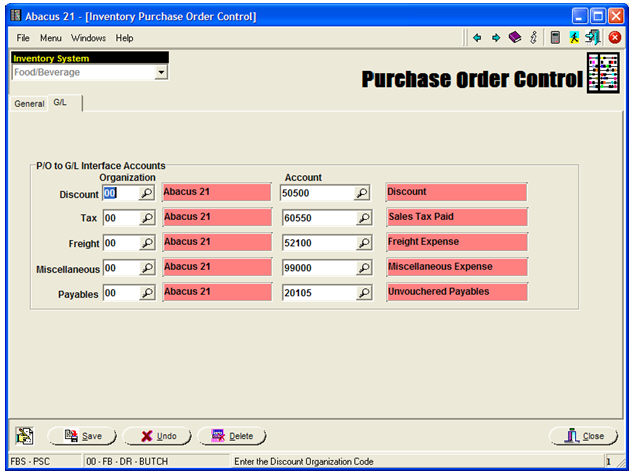Click the running man toolbar icon

[575, 38]
